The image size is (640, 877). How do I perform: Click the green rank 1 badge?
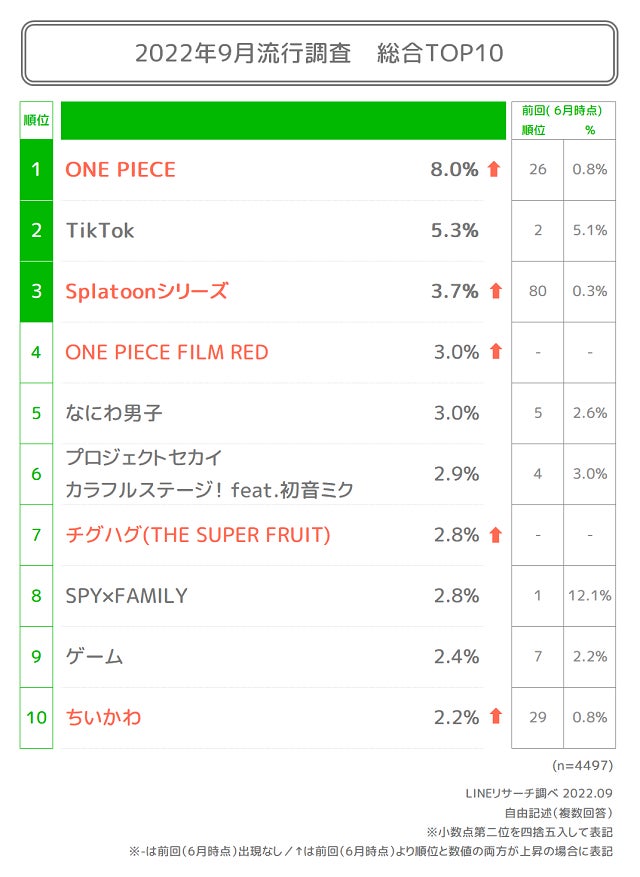(x=37, y=169)
